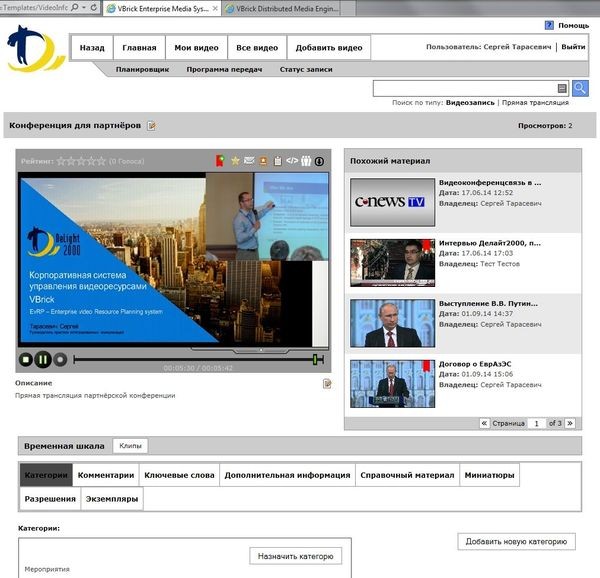The width and height of the screenshot is (600, 578).
Task: Open Все видео section
Action: pyautogui.click(x=257, y=48)
